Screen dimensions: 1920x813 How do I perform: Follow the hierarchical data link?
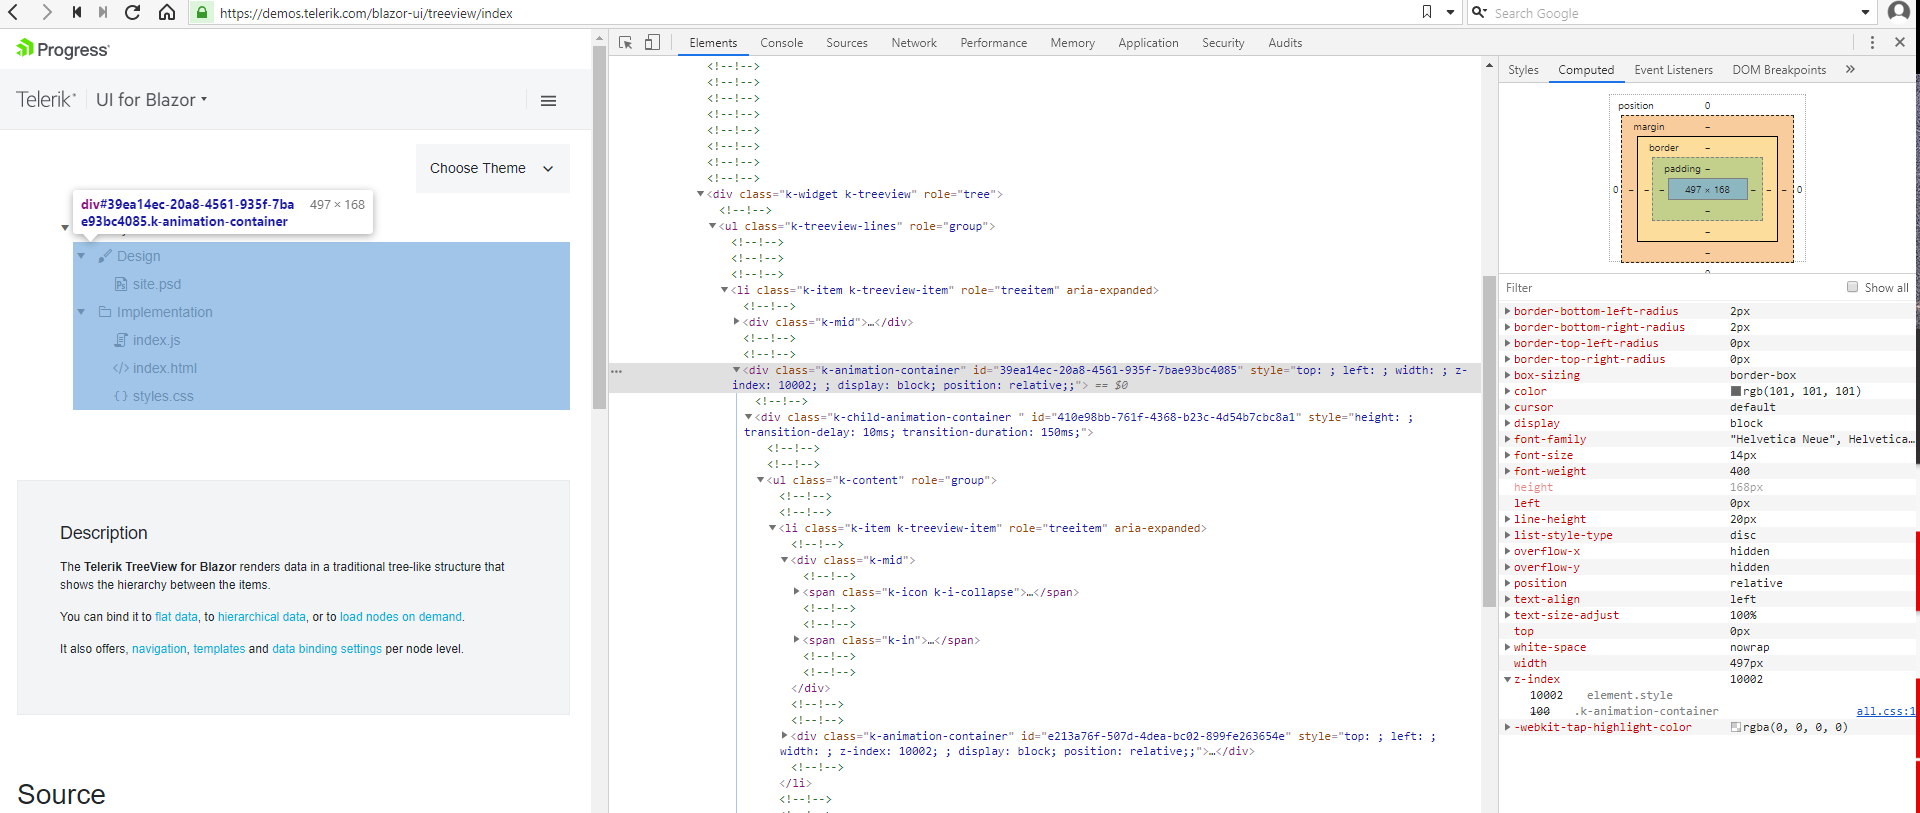[262, 618]
